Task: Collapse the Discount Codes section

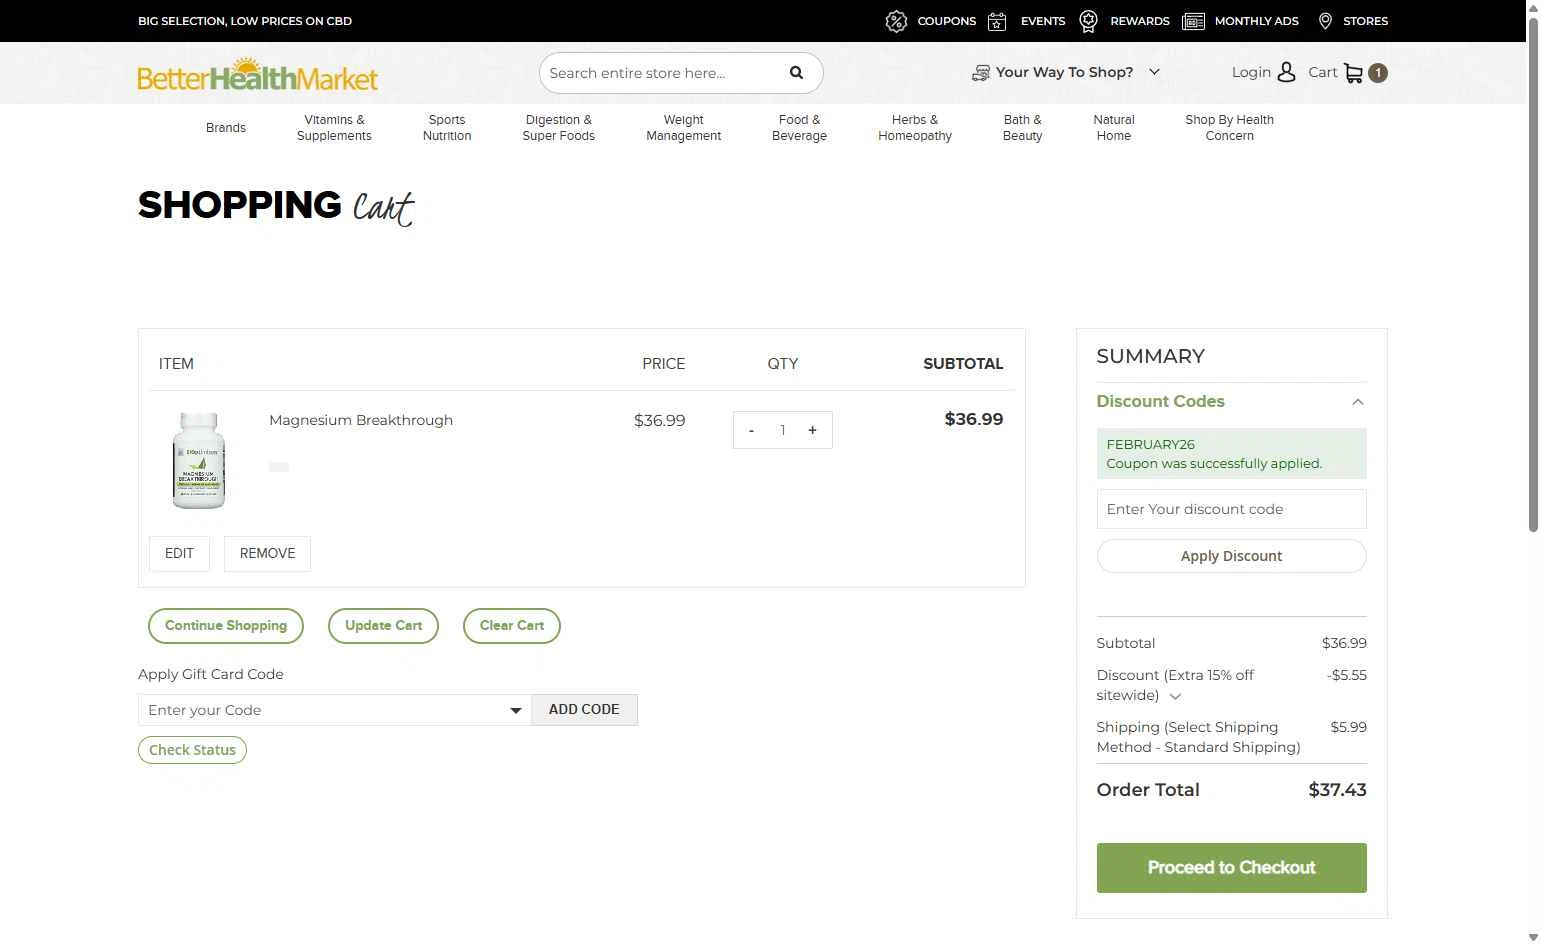Action: pos(1357,402)
